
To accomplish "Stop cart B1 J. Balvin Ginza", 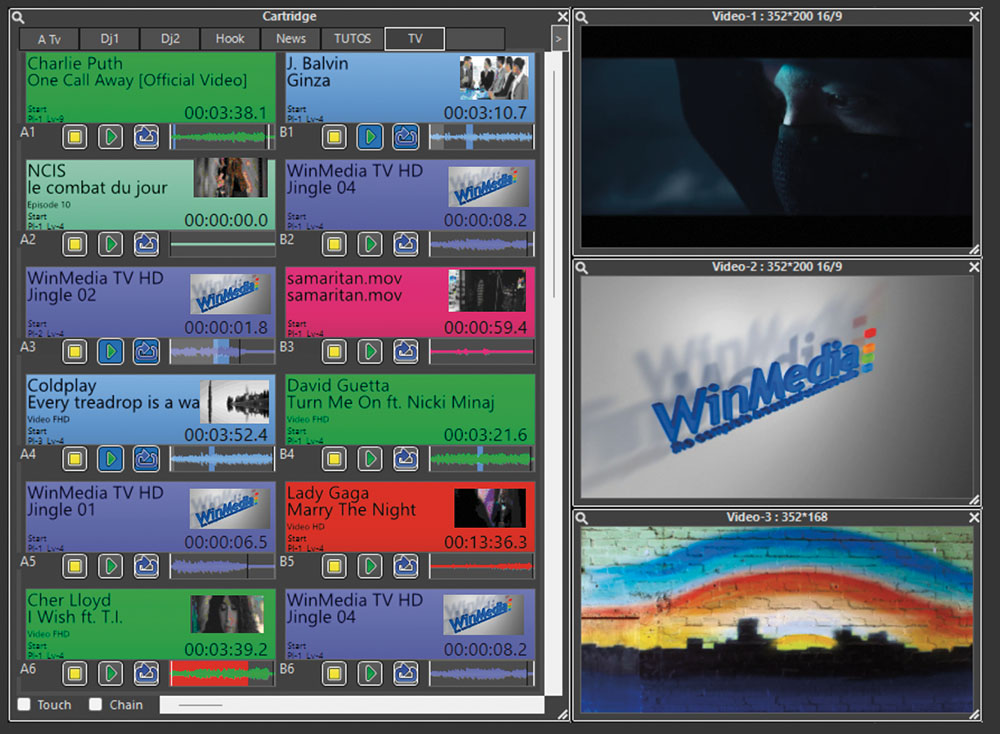I will pyautogui.click(x=334, y=136).
